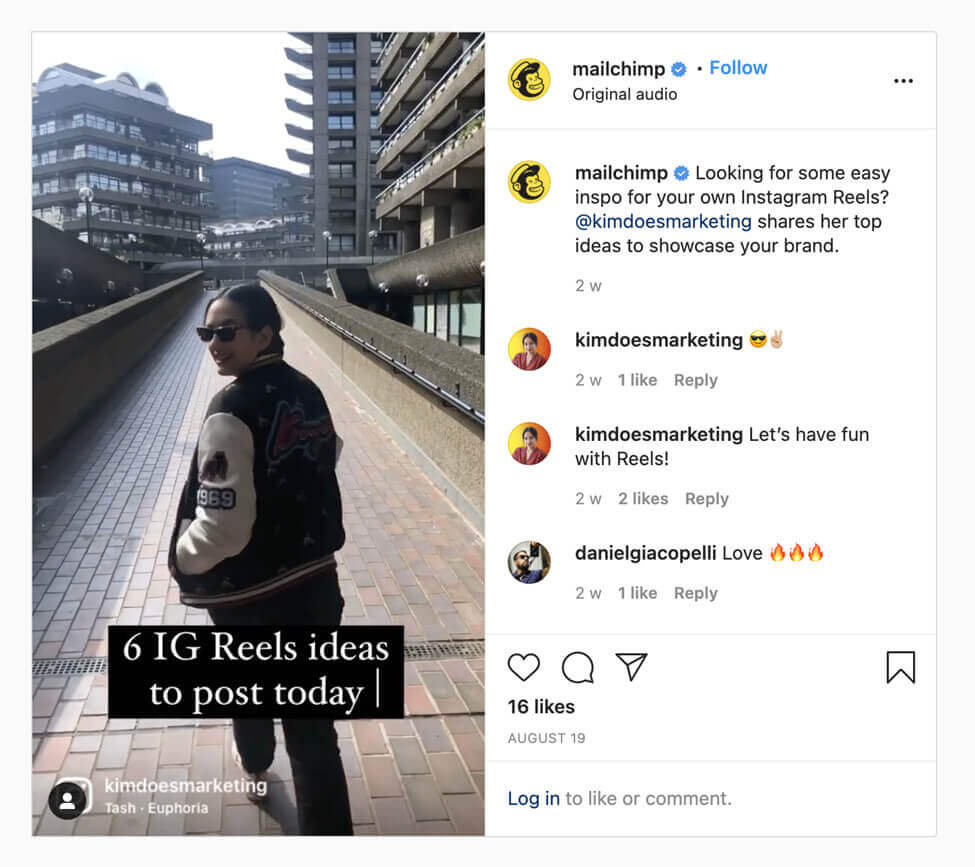Click Original audio under mailchimp's name
Image resolution: width=975 pixels, height=867 pixels.
623,94
